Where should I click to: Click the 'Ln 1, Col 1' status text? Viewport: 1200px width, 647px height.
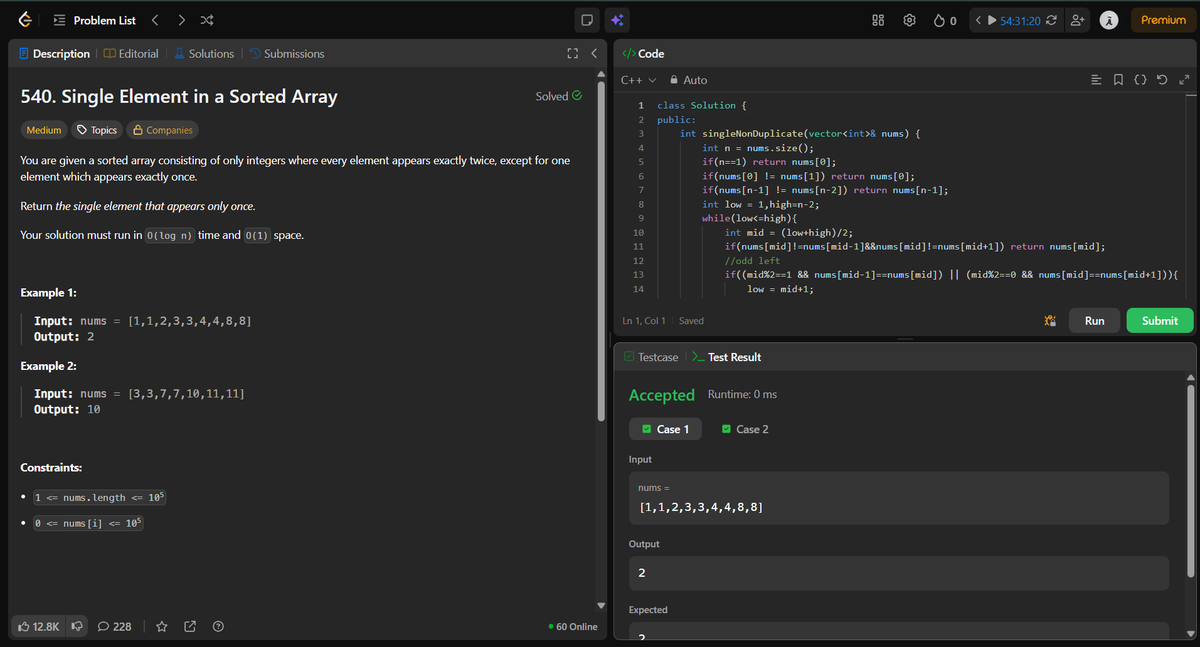tap(644, 321)
